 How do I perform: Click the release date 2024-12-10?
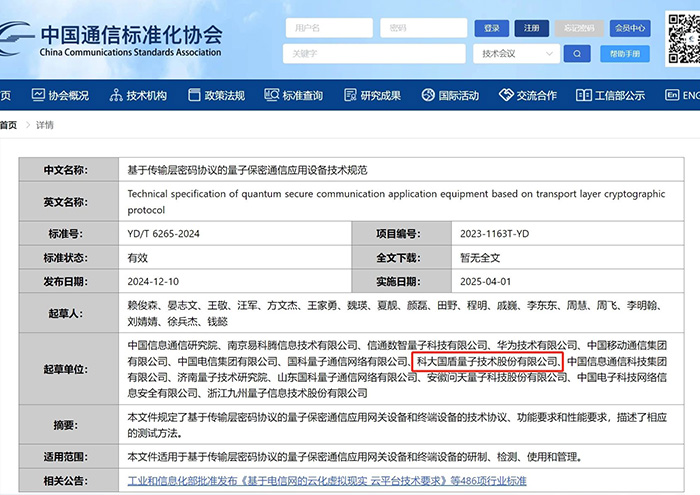click(153, 282)
